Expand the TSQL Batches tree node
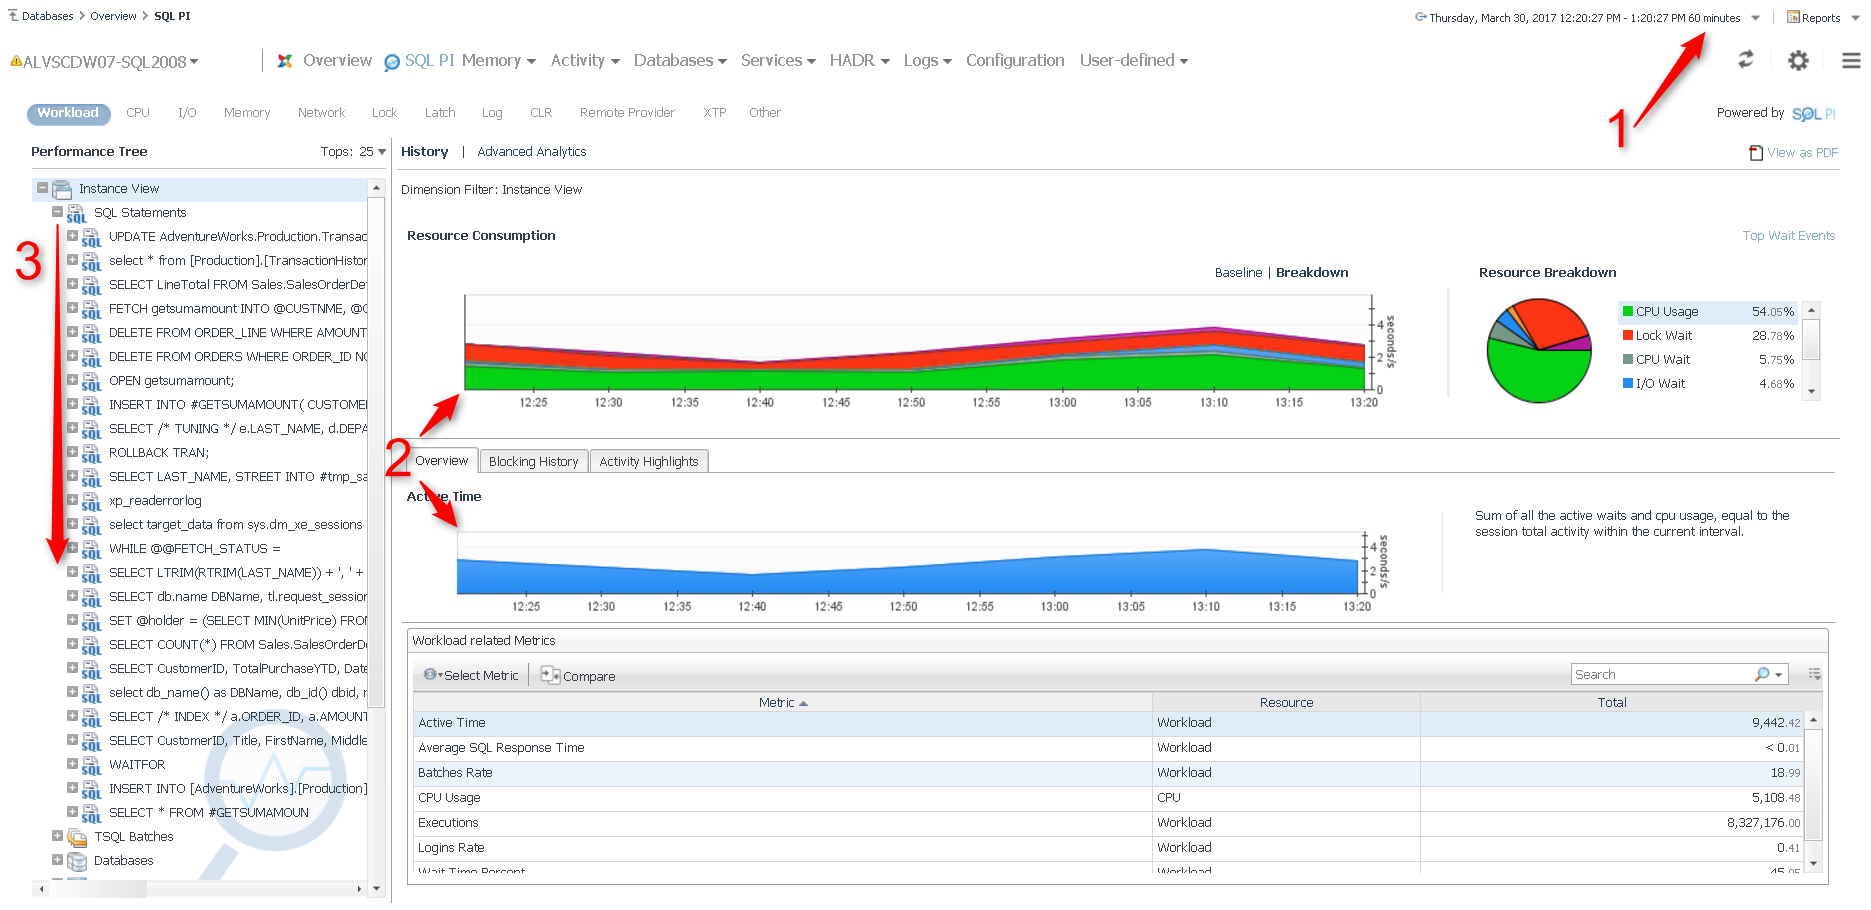This screenshot has height=910, width=1871. pyautogui.click(x=57, y=836)
